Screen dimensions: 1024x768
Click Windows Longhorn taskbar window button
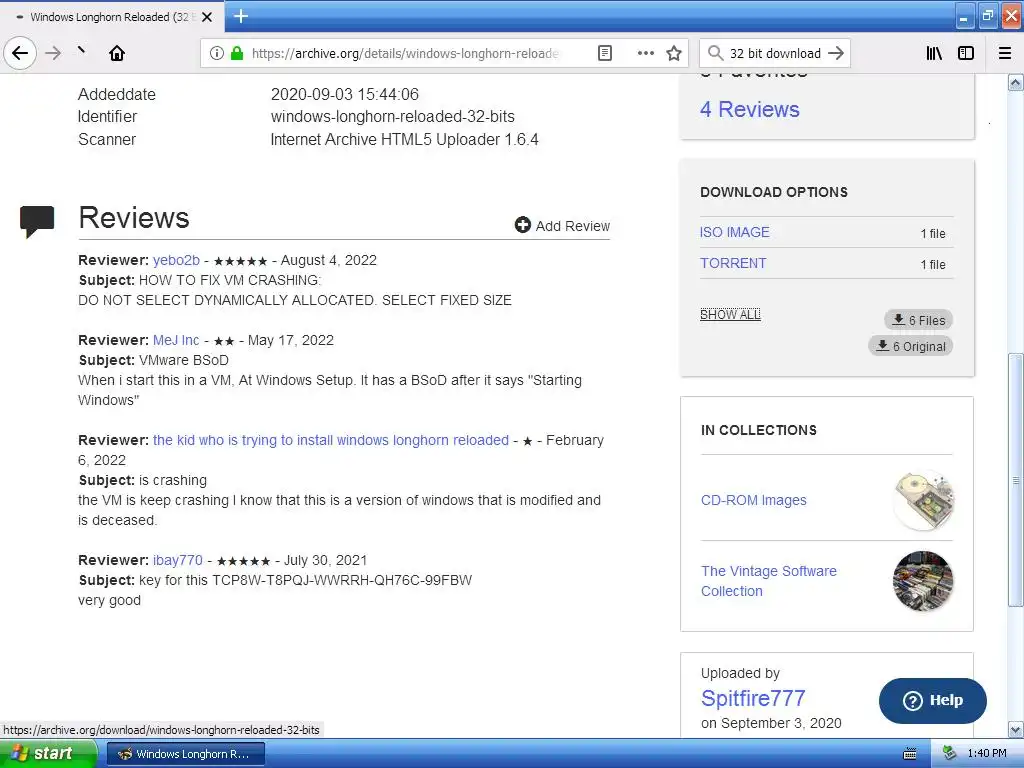coord(185,754)
